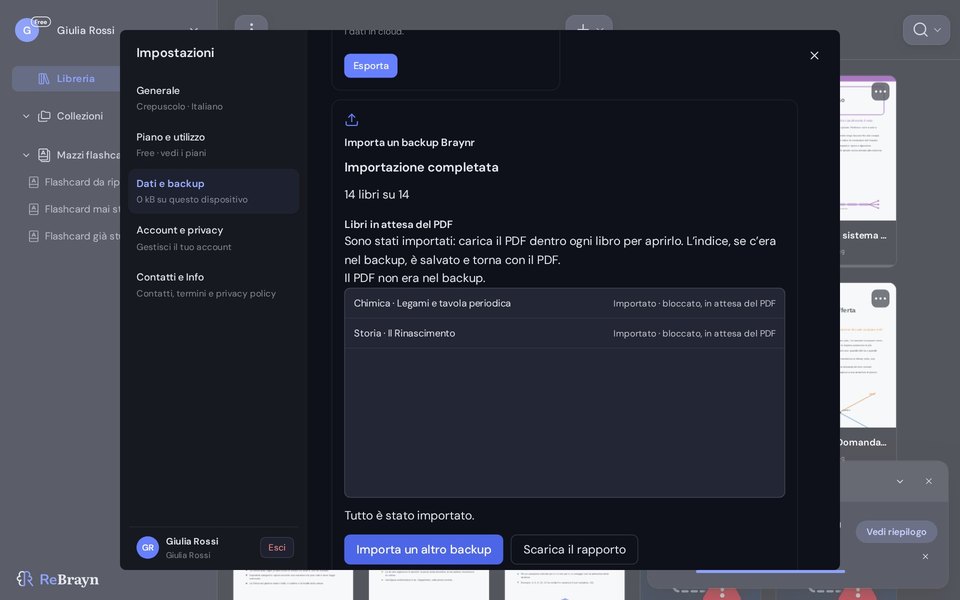Open the Domanda book thumbnail in library
Image resolution: width=960 pixels, height=600 pixels.
click(x=868, y=355)
